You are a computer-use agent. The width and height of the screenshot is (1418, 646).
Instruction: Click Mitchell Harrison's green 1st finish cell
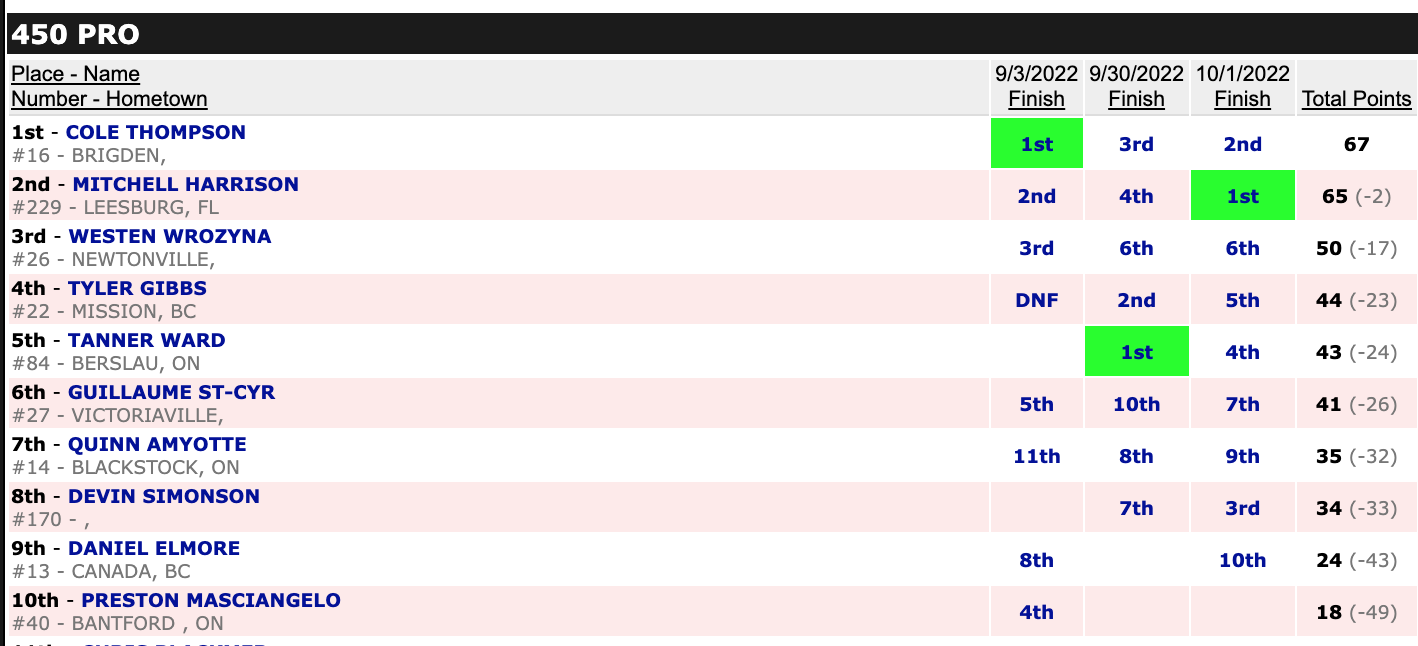[x=1242, y=196]
